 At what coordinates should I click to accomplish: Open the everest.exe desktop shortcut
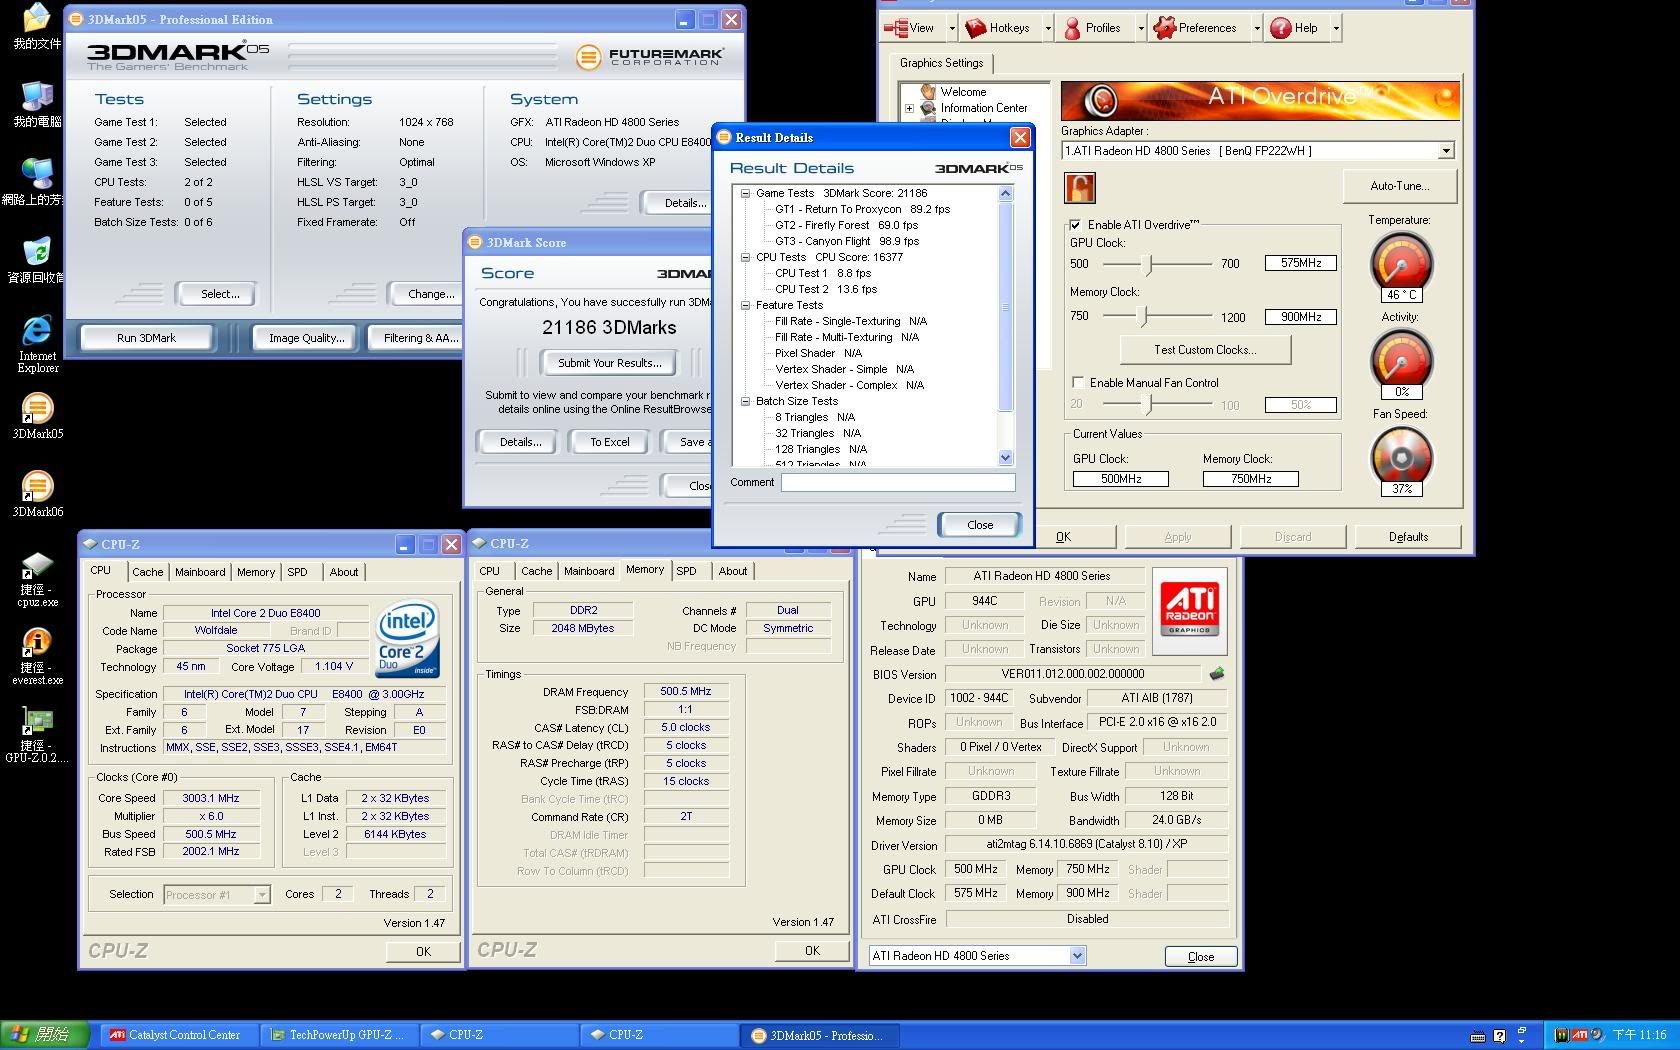click(x=37, y=656)
